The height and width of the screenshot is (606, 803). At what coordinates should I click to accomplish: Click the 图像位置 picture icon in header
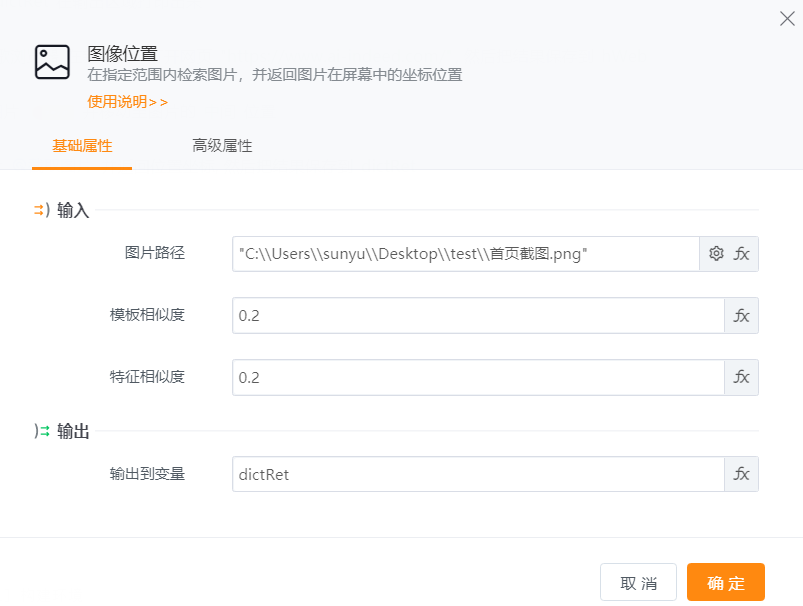(52, 62)
